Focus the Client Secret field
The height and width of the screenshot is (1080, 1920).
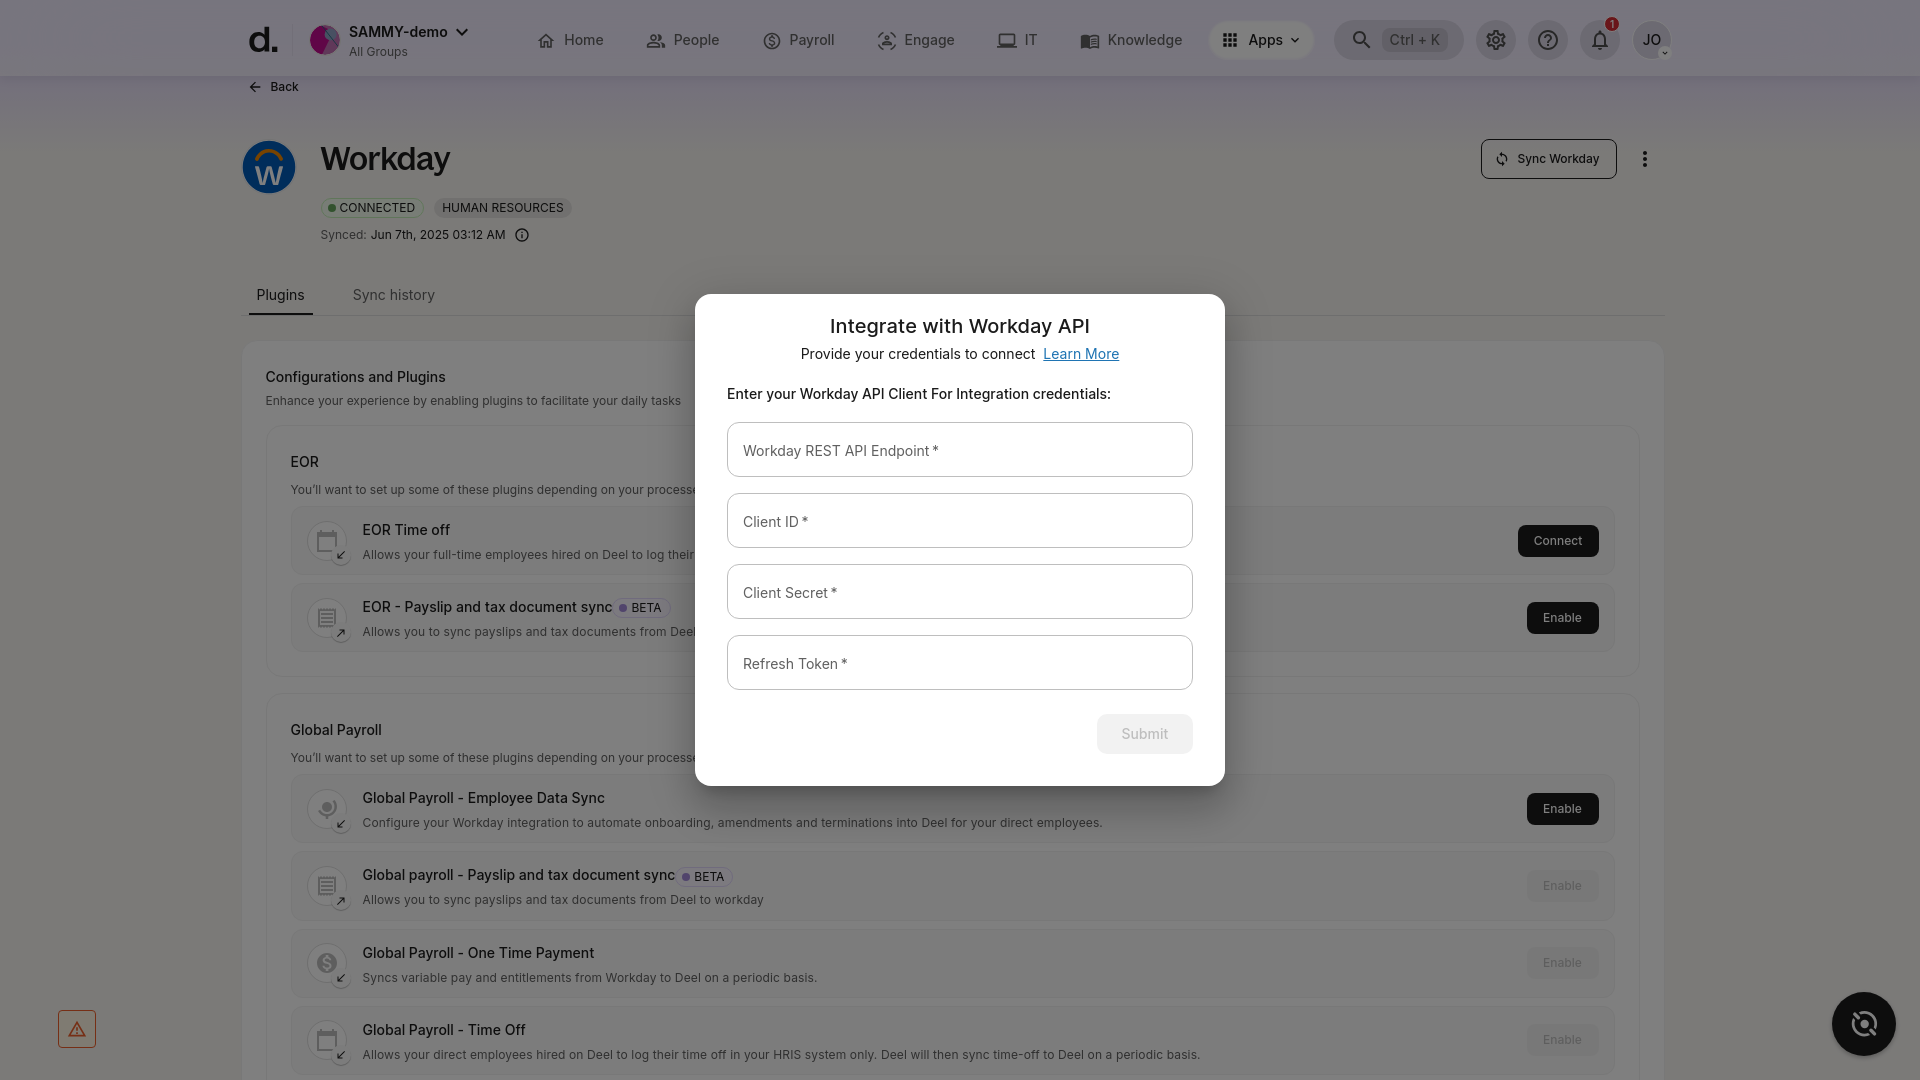click(x=960, y=592)
